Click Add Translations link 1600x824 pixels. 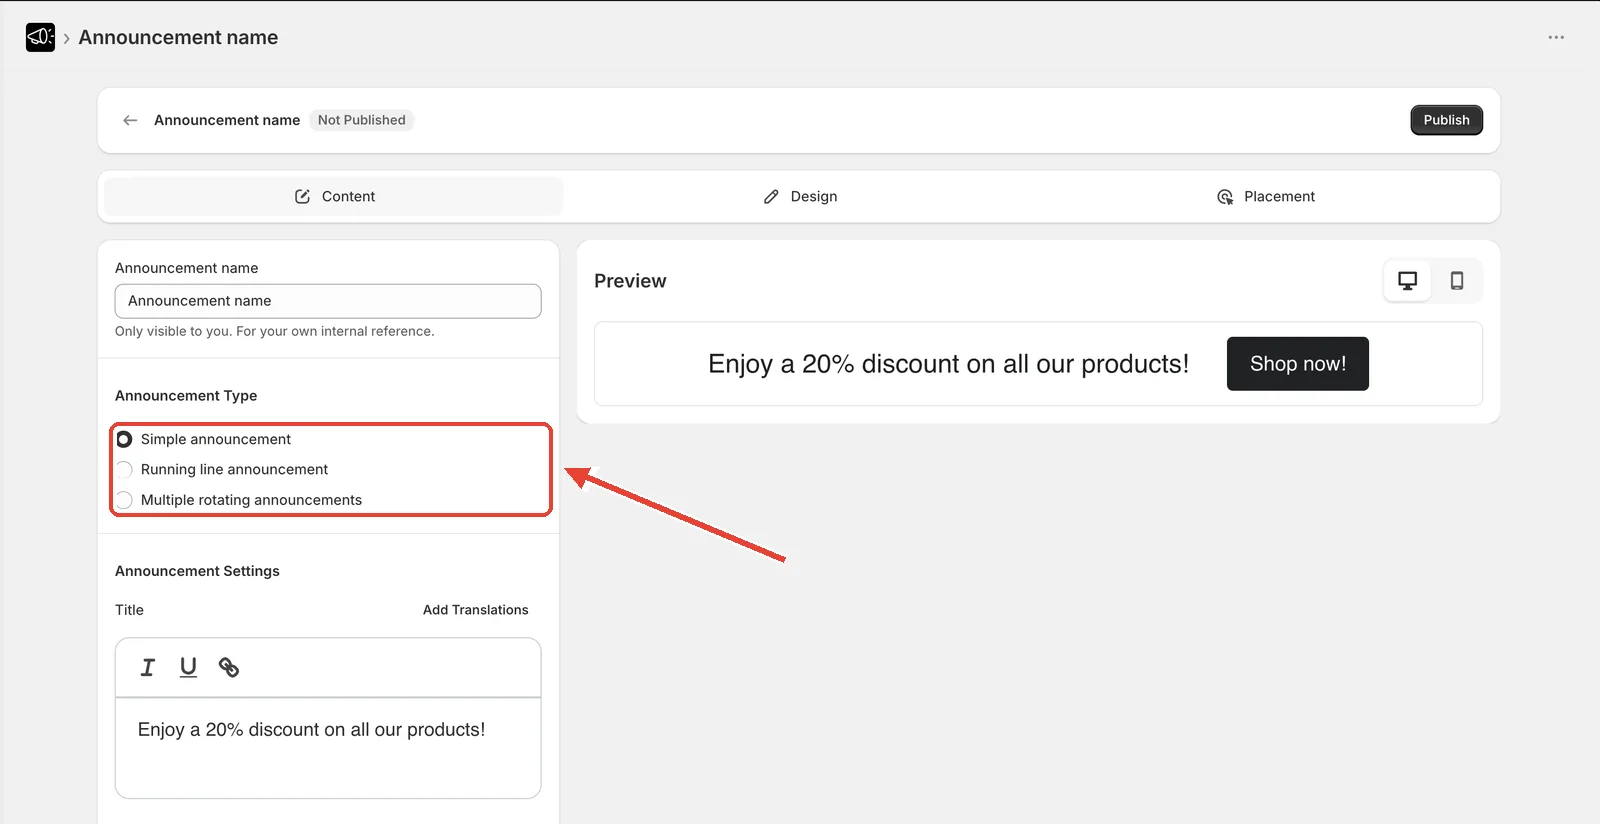pos(475,610)
